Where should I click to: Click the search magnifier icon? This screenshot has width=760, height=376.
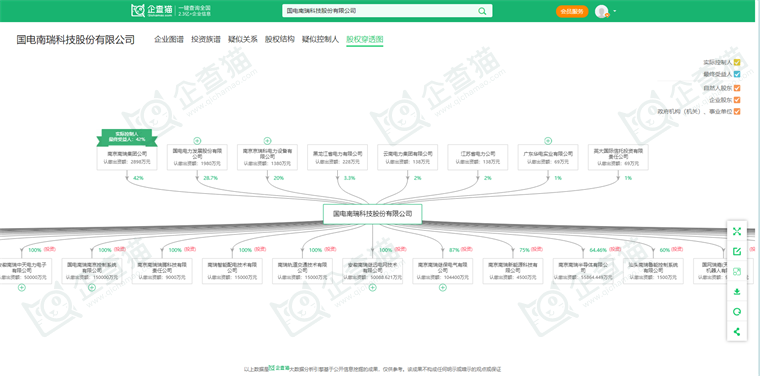point(482,11)
